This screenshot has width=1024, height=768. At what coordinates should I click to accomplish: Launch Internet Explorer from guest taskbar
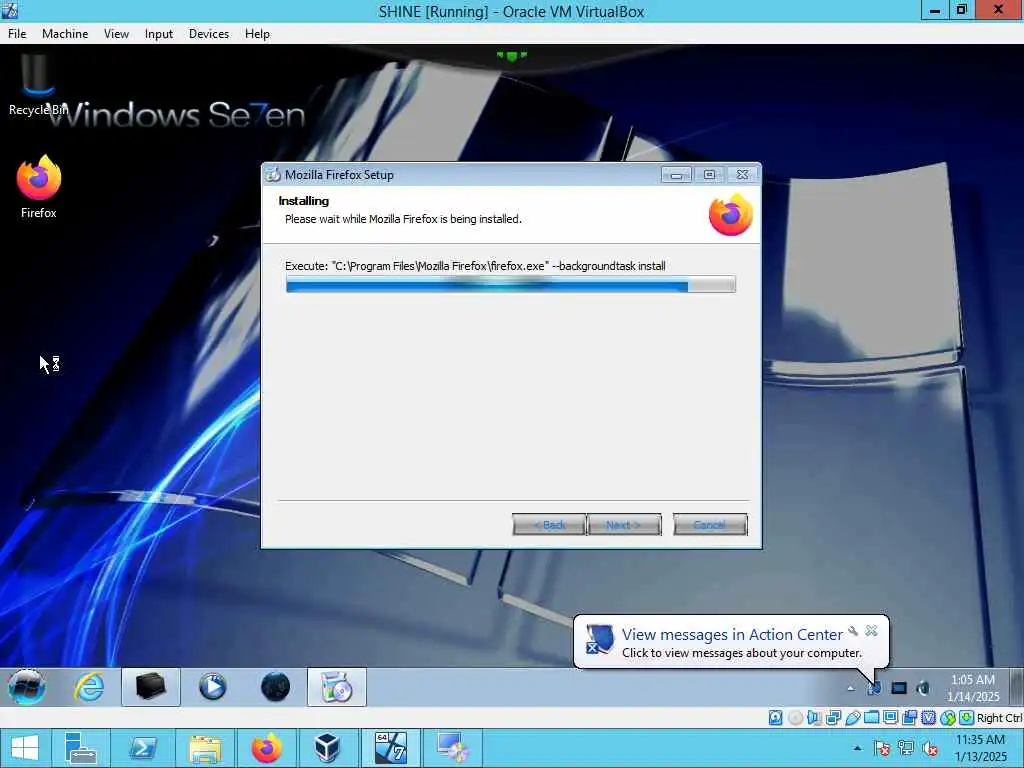(89, 687)
